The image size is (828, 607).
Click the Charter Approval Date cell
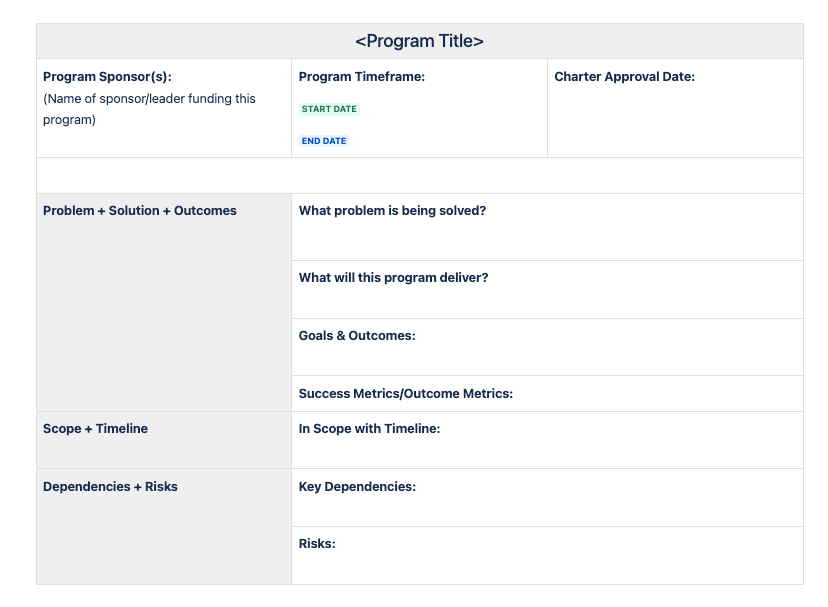tap(675, 108)
